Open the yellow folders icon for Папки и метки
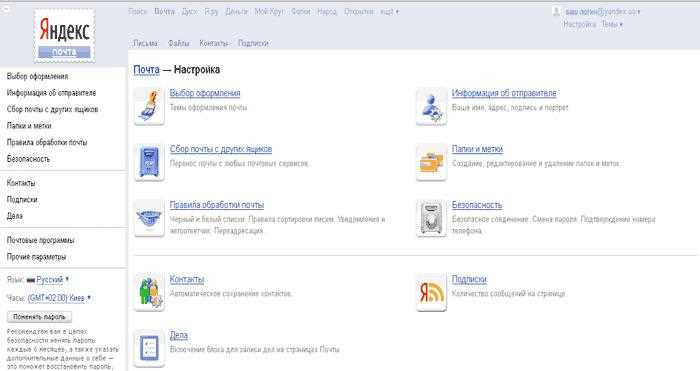The height and width of the screenshot is (371, 700). (431, 162)
